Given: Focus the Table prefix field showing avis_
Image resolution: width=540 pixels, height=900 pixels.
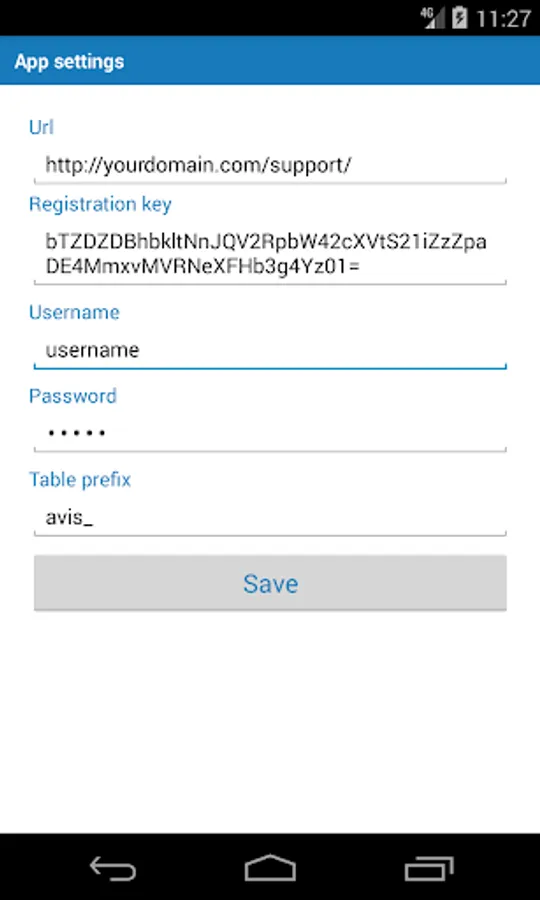Looking at the screenshot, I should pyautogui.click(x=270, y=518).
